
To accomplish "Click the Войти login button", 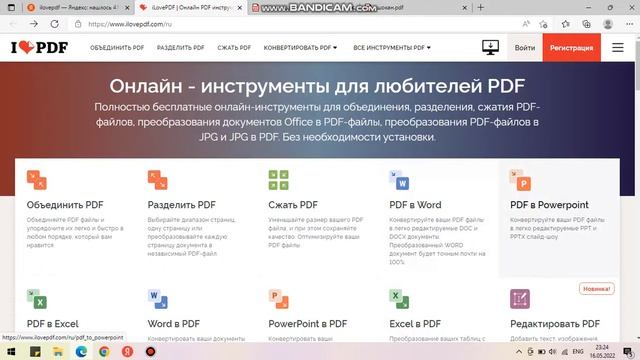I will coord(524,48).
